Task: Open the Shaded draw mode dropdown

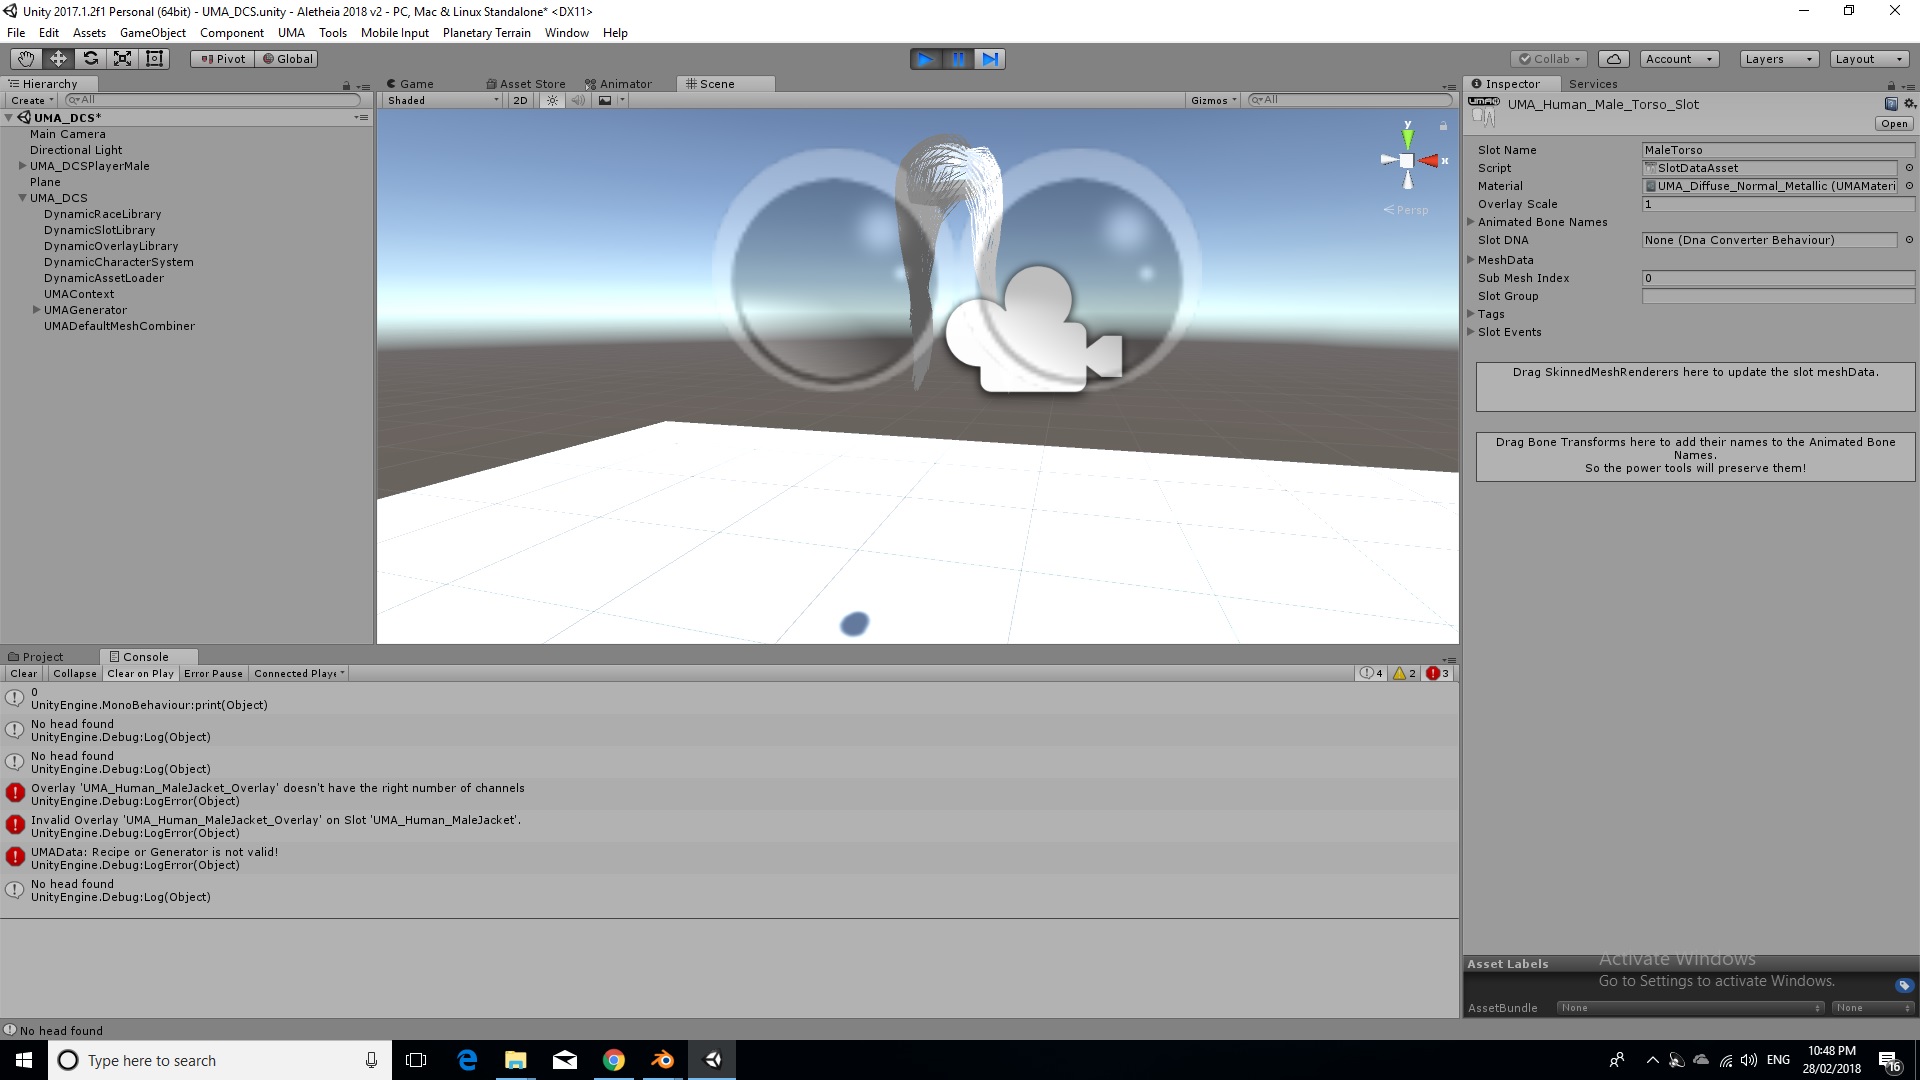Action: tap(440, 100)
